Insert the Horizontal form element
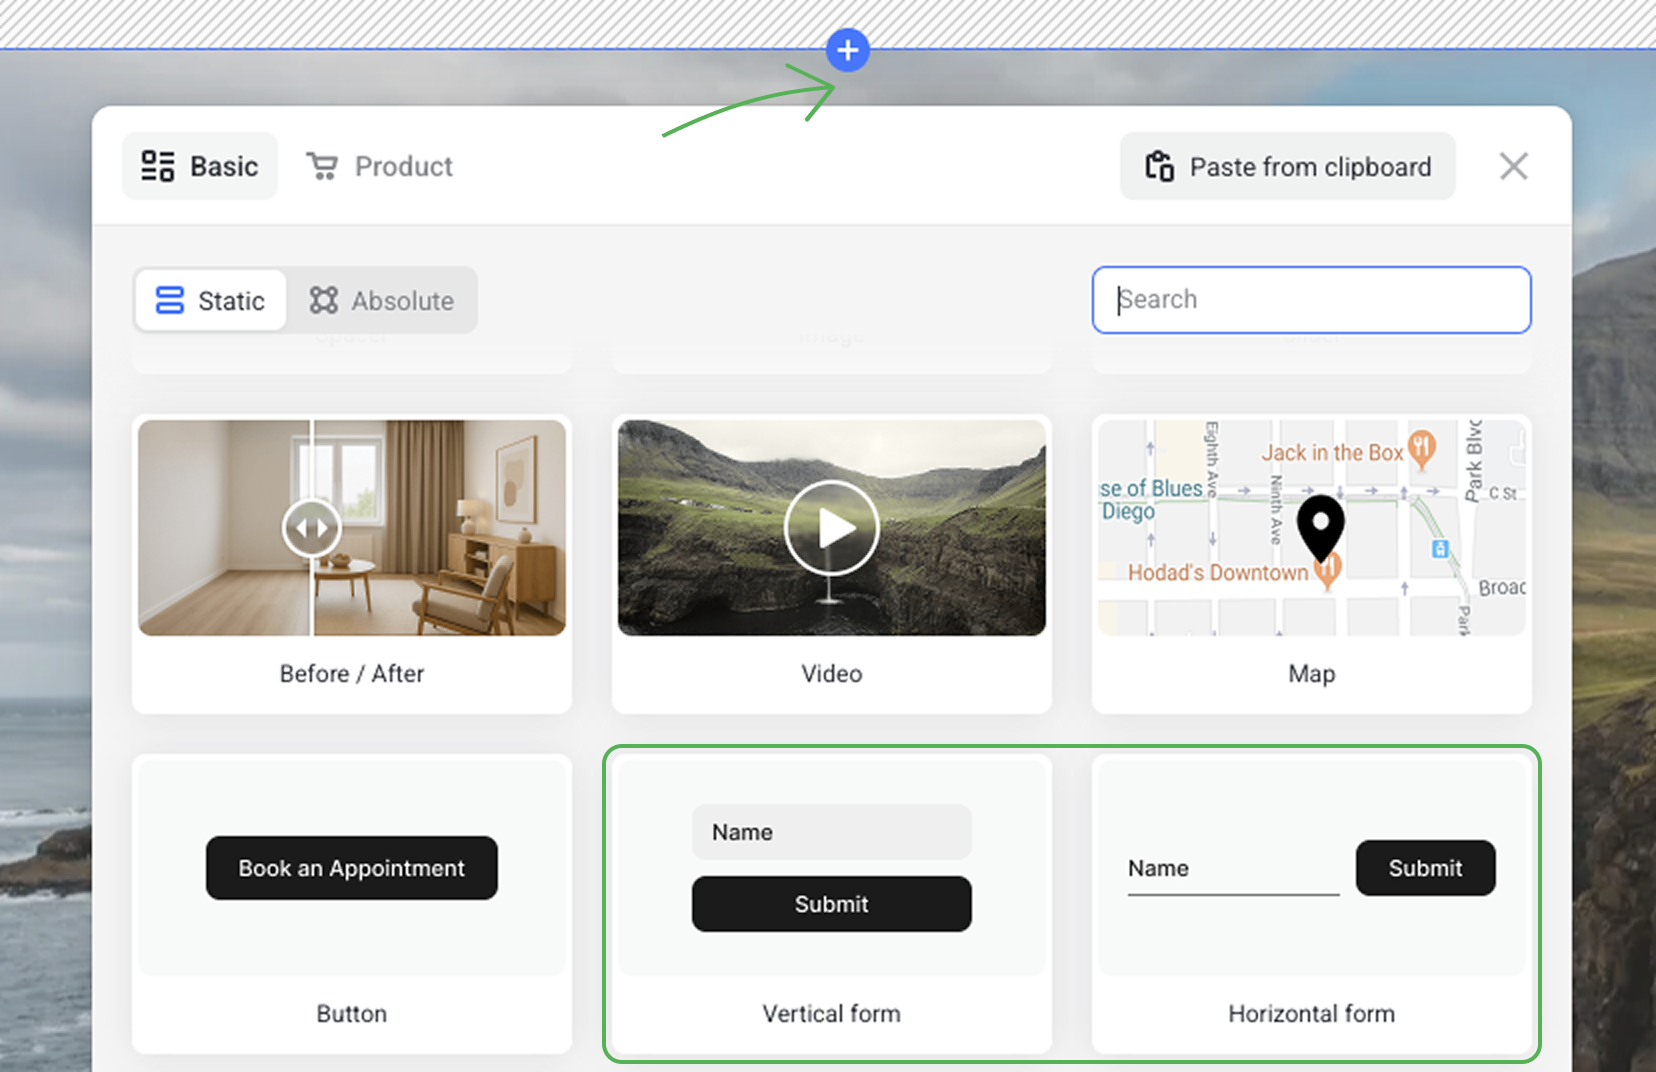Image resolution: width=1656 pixels, height=1072 pixels. 1311,1013
